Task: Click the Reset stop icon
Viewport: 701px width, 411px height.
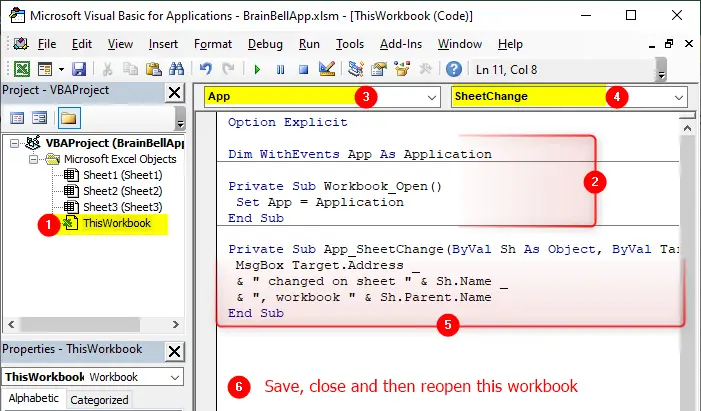Action: (x=304, y=70)
